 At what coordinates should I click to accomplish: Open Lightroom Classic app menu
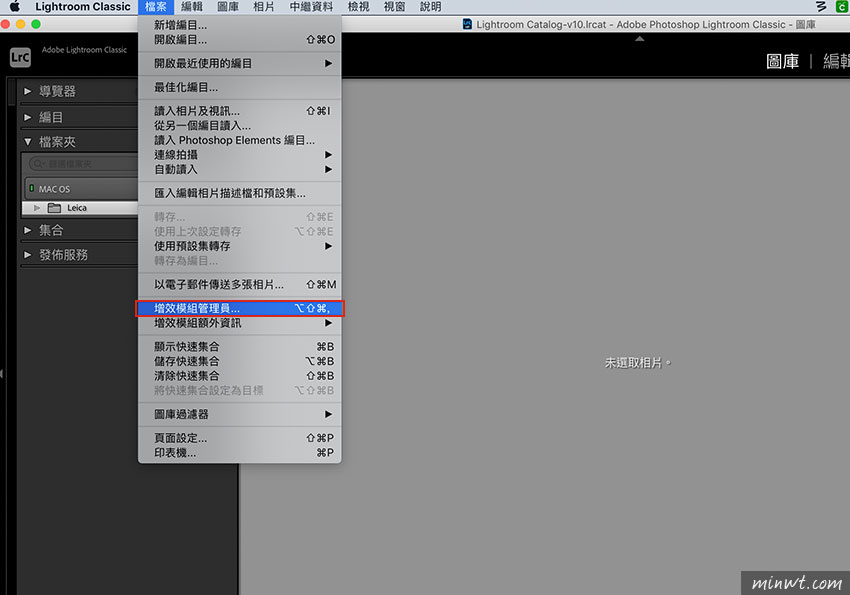coord(83,7)
